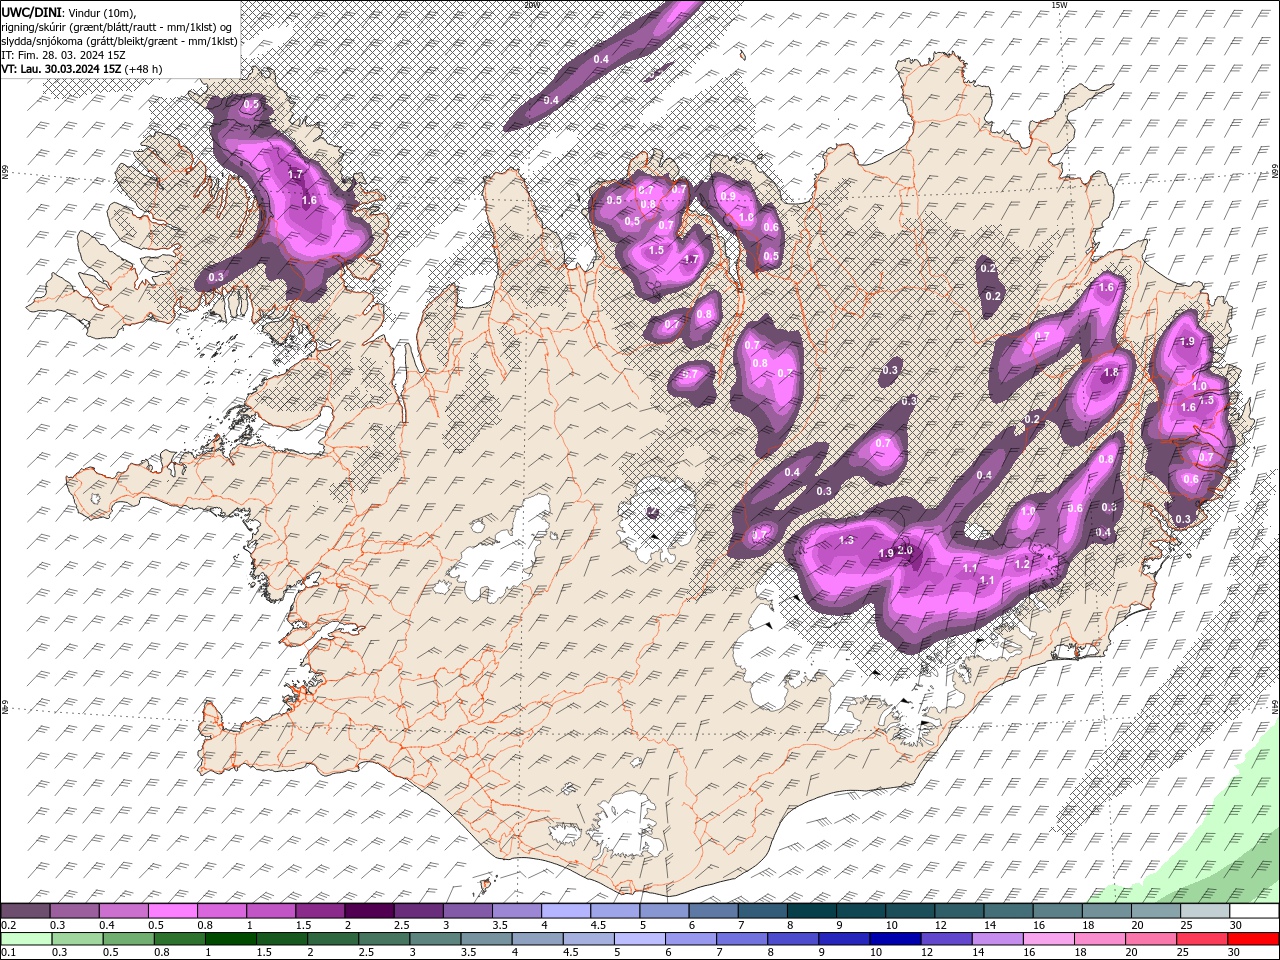
Task: Click the '1.8' snowfall value in the east
Action: coord(1110,373)
